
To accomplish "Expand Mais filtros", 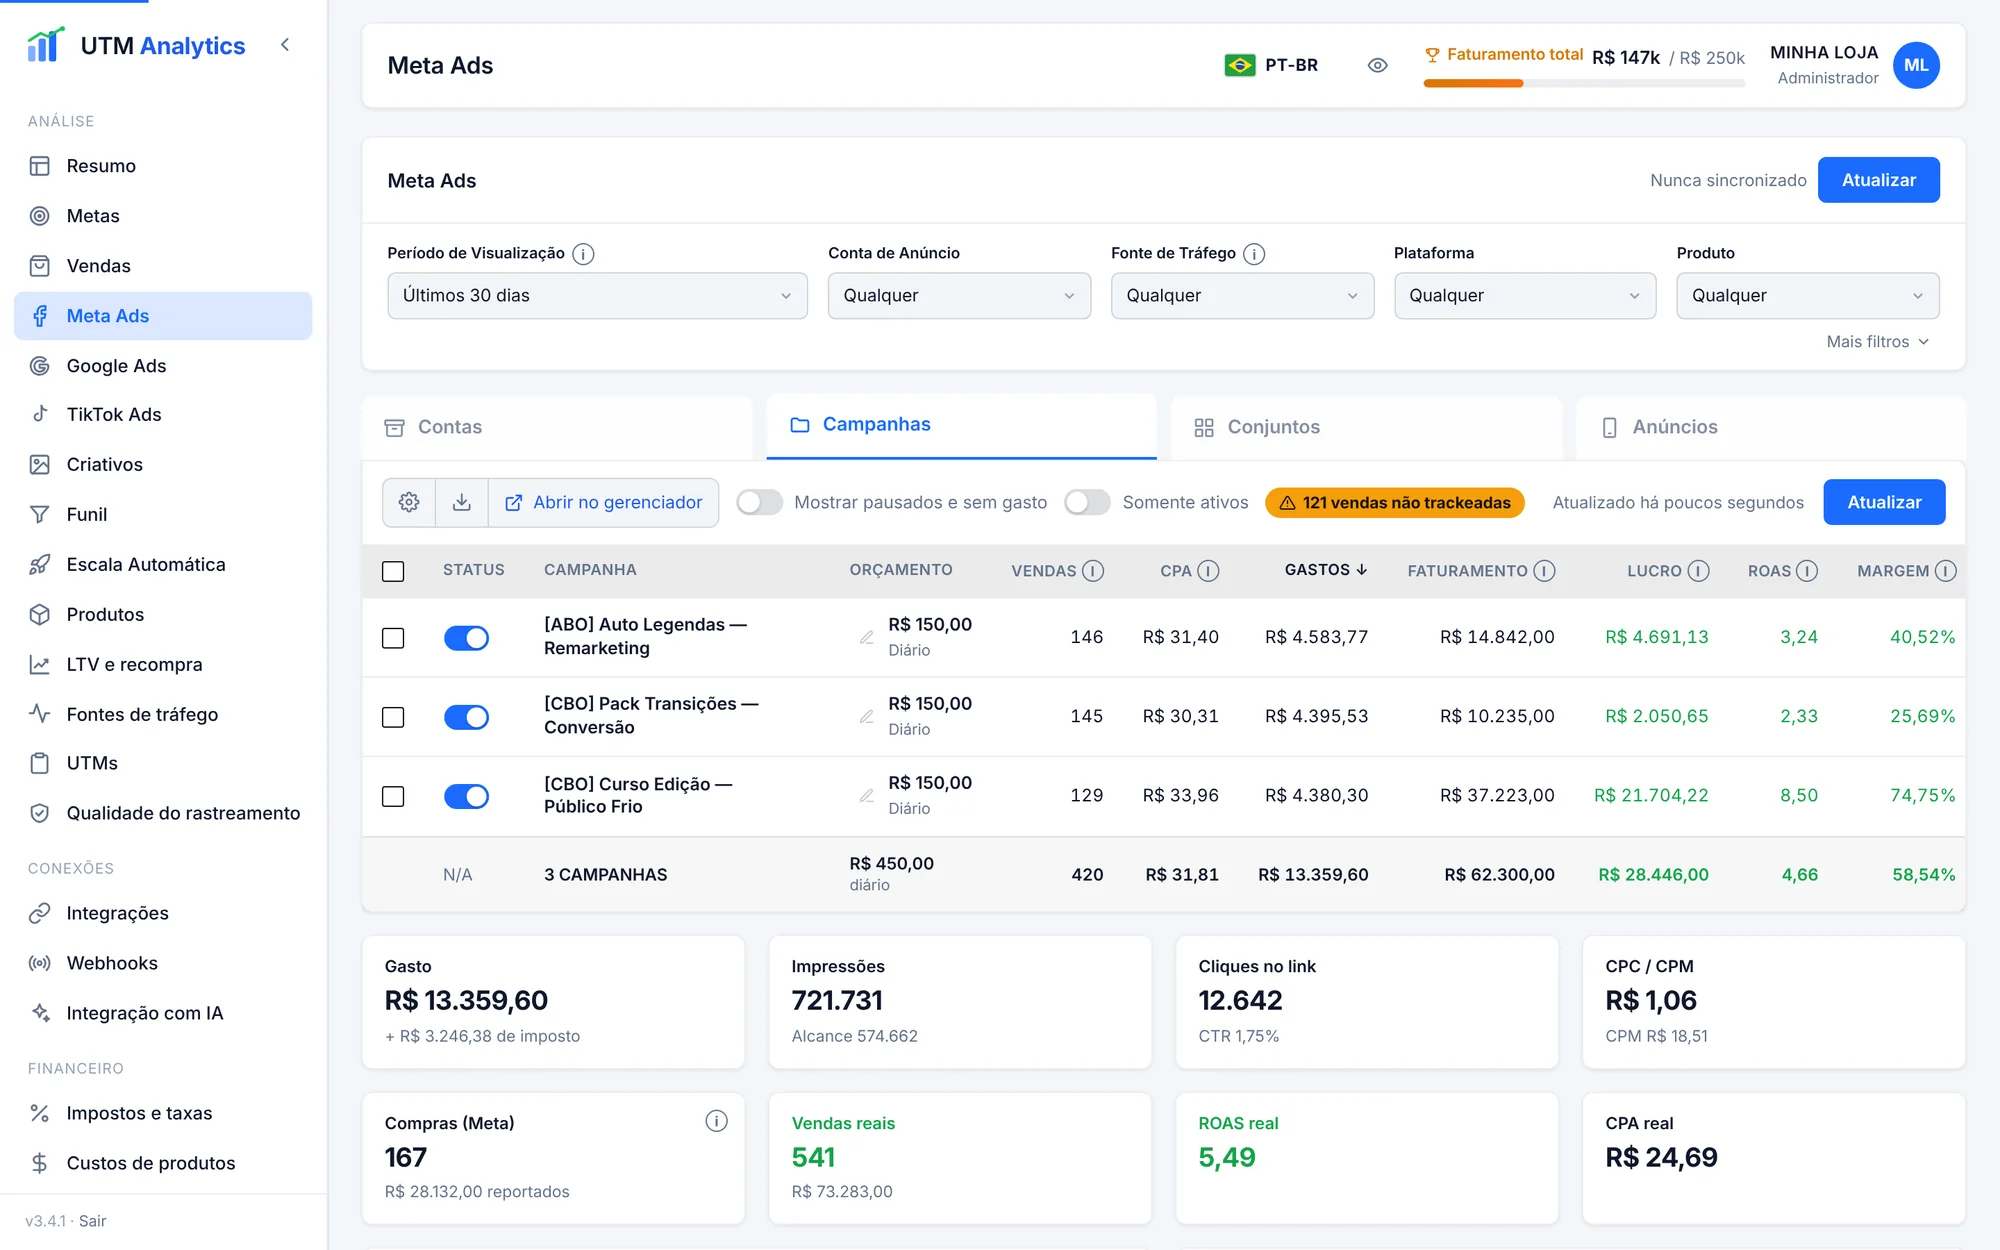I will pyautogui.click(x=1877, y=342).
